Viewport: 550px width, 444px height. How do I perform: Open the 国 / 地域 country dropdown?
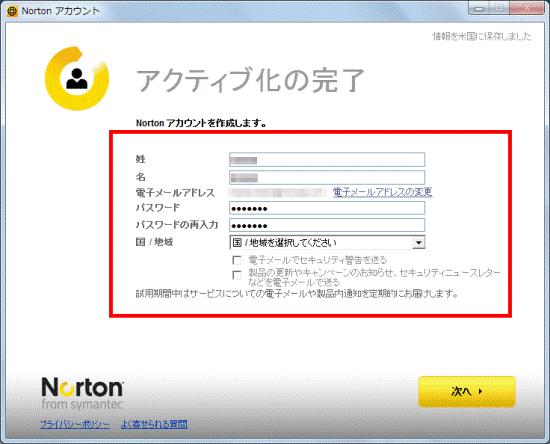click(327, 242)
